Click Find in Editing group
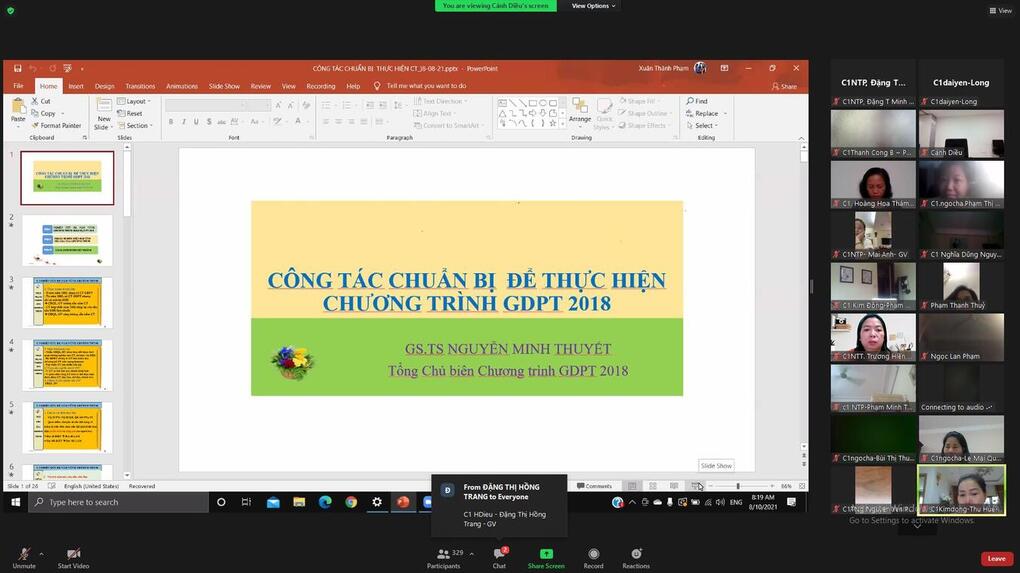Image resolution: width=1020 pixels, height=573 pixels. (x=697, y=101)
